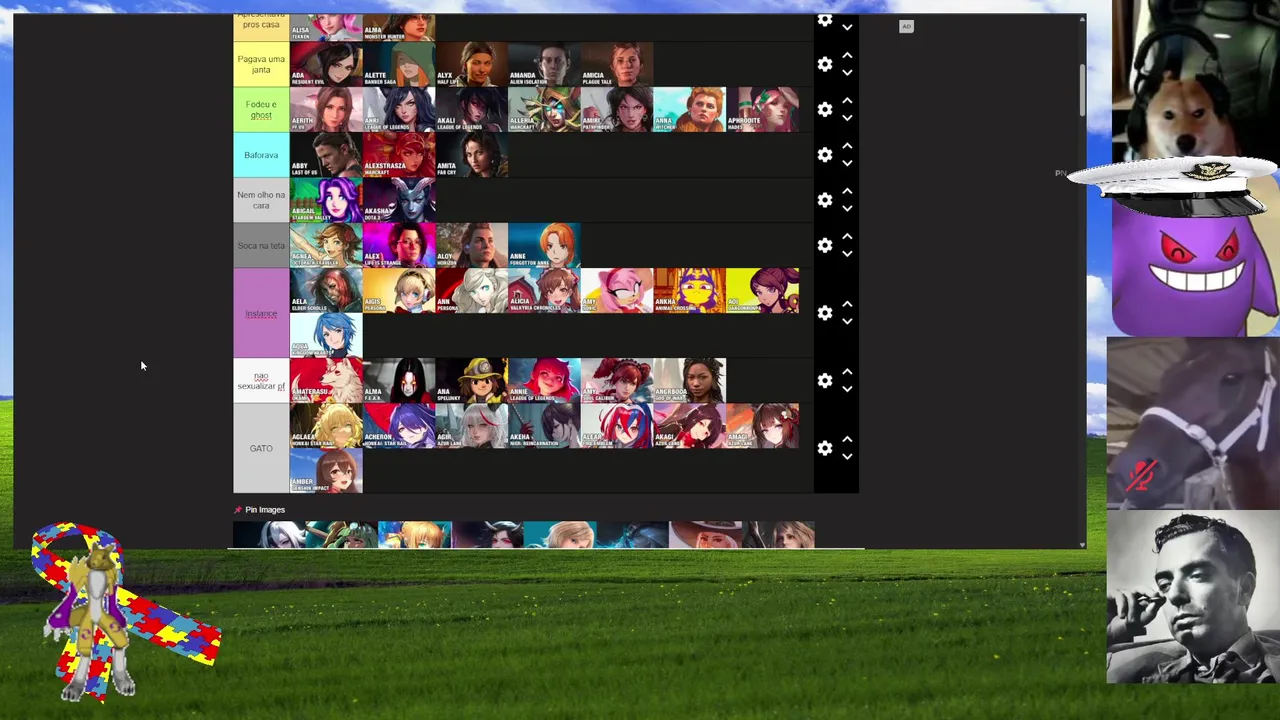1280x720 pixels.
Task: Select the Alleria Warcraft image
Action: click(x=544, y=109)
